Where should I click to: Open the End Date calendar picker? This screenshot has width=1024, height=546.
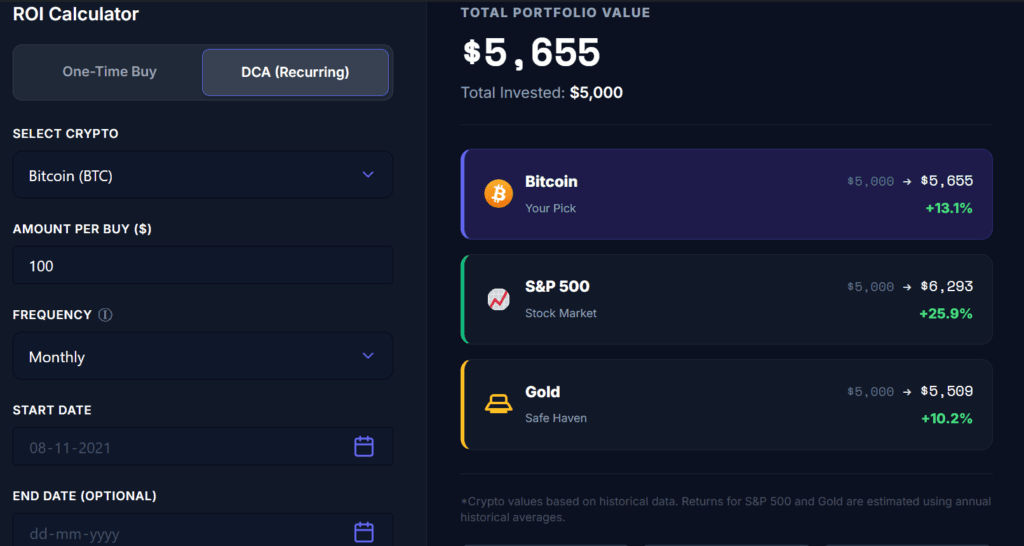364,532
